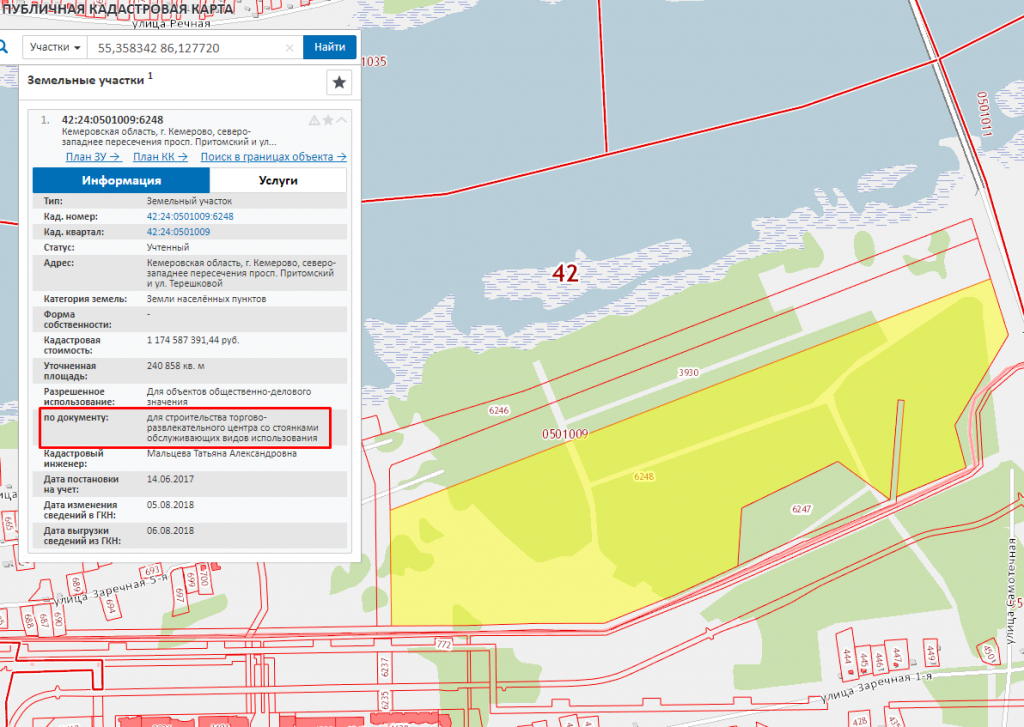The height and width of the screenshot is (727, 1024).
Task: Follow Поиск в границах объекта link
Action: point(273,156)
